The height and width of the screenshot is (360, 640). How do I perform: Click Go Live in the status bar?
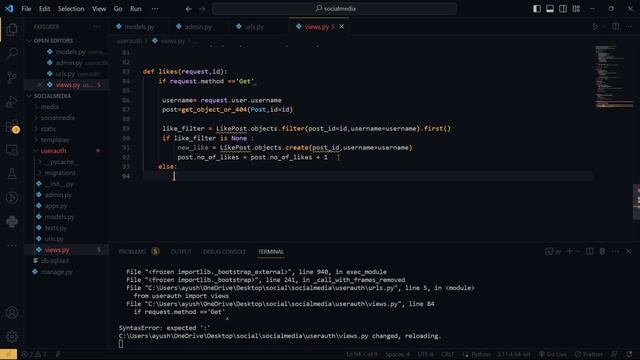pos(553,354)
